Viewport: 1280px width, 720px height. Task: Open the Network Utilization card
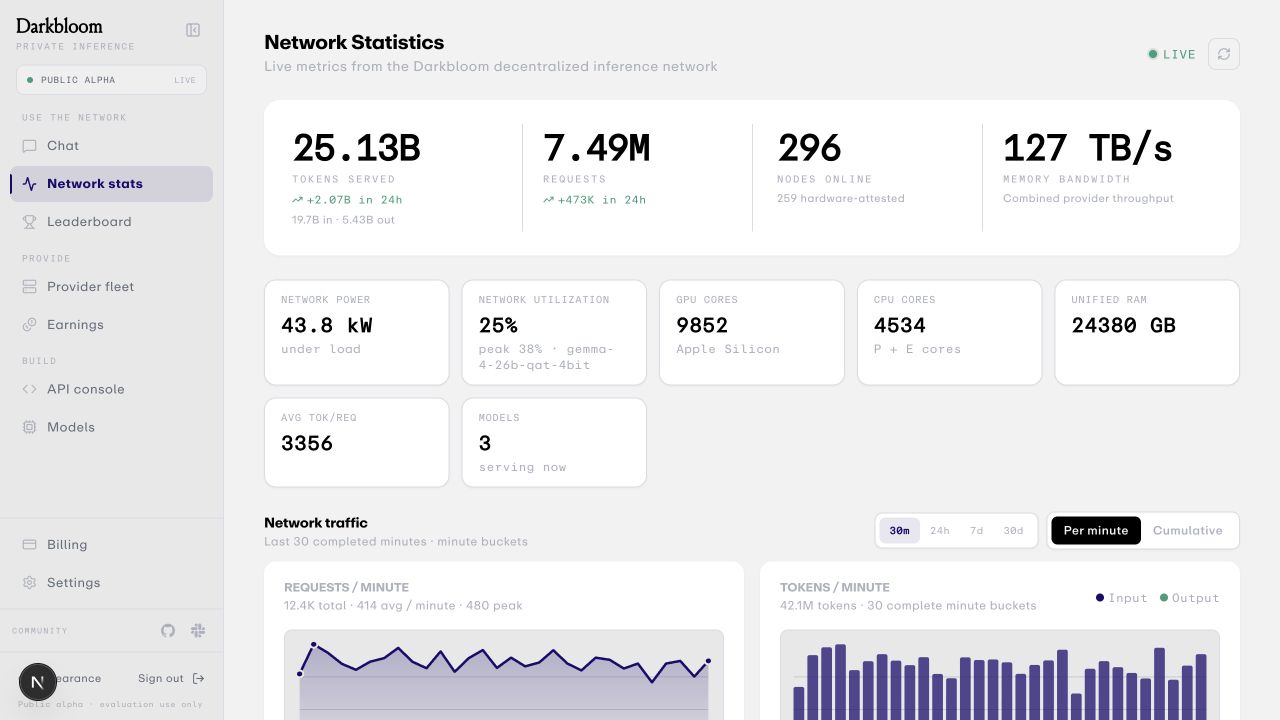click(x=554, y=332)
